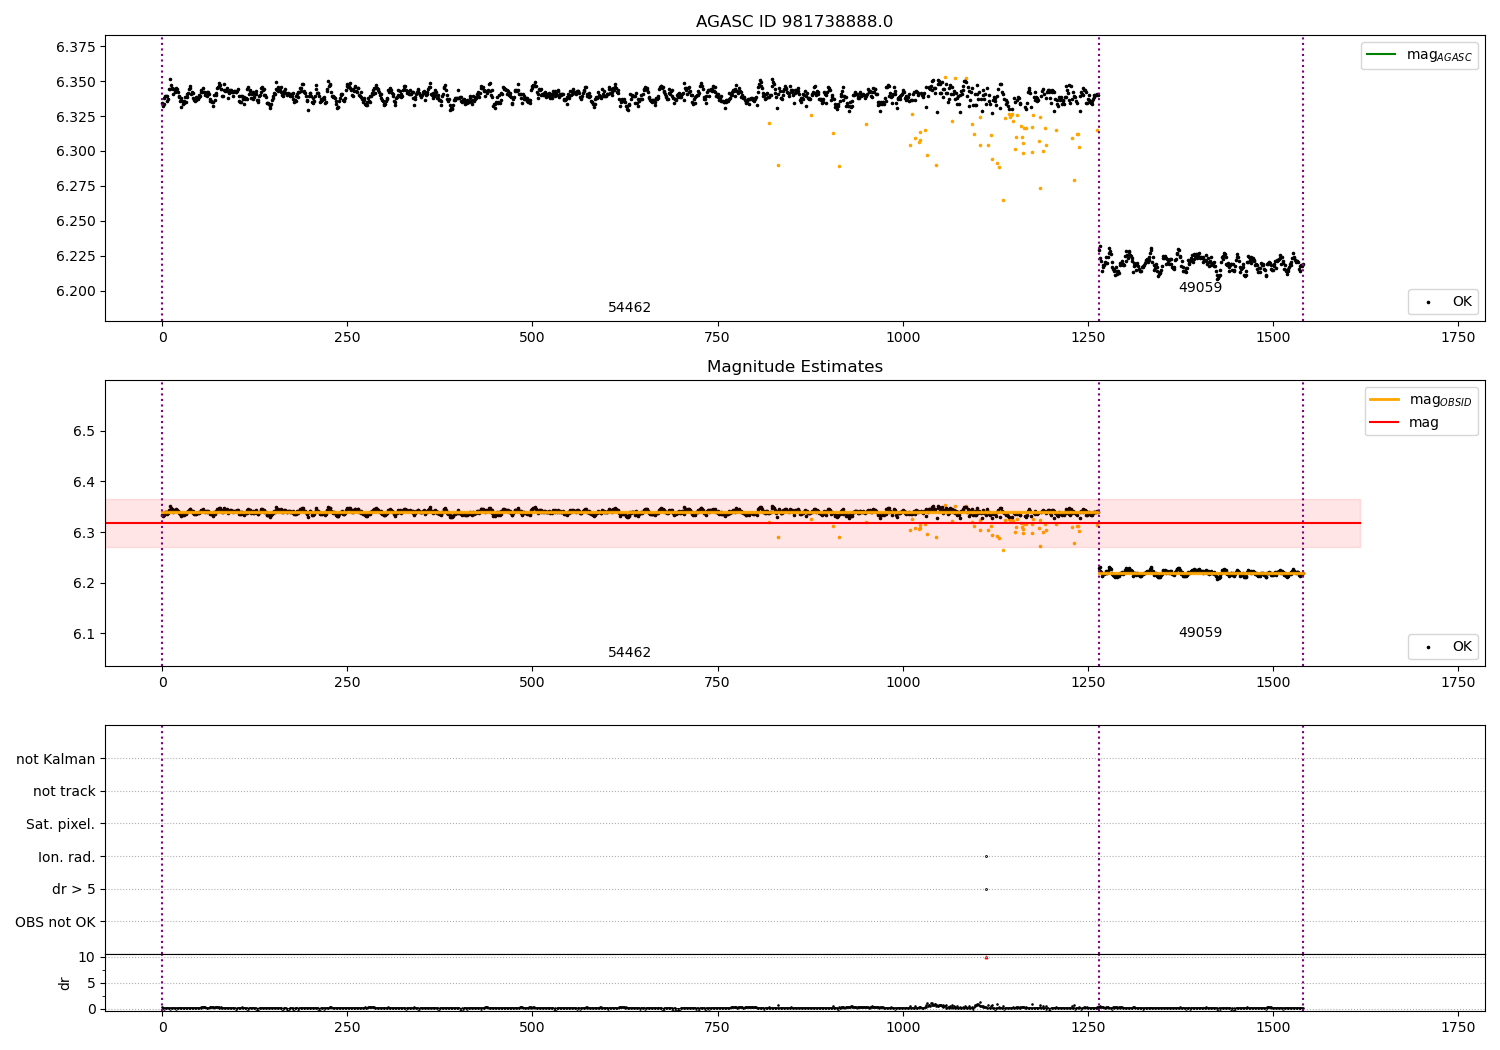Viewport: 1500px width, 1050px height.
Task: Click the data point on the Ion. rad. row
Action: 986,856
